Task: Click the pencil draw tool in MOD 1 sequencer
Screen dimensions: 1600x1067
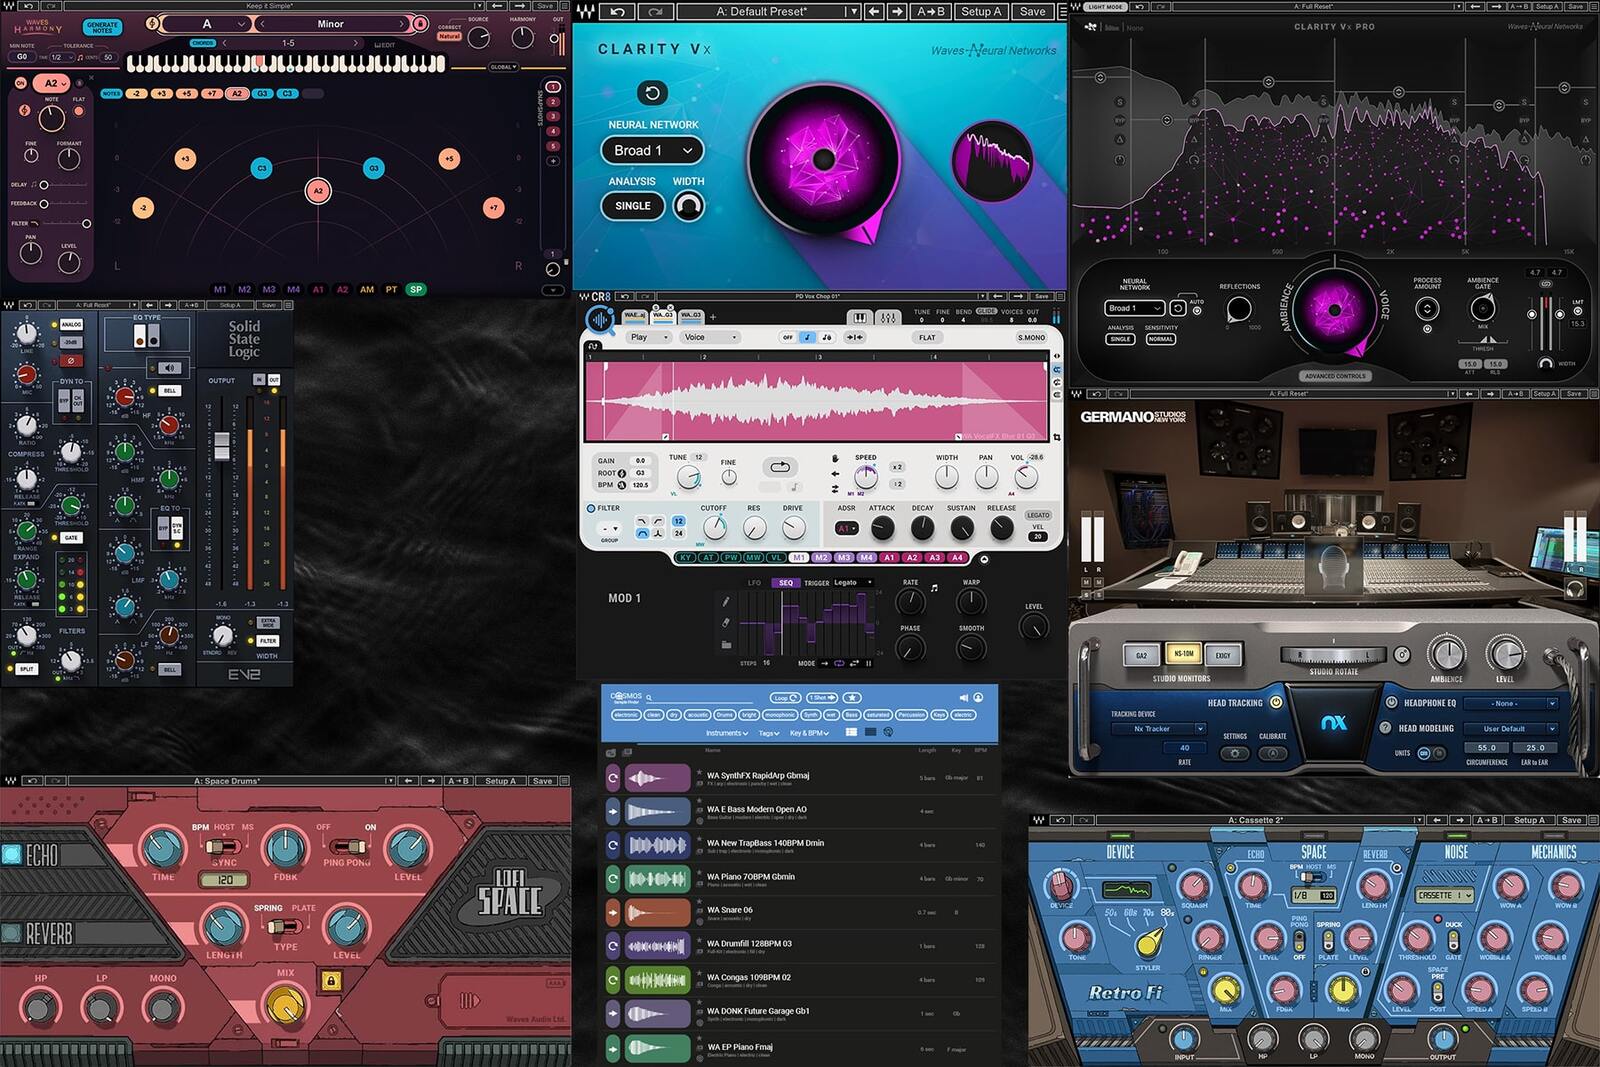Action: (x=726, y=601)
